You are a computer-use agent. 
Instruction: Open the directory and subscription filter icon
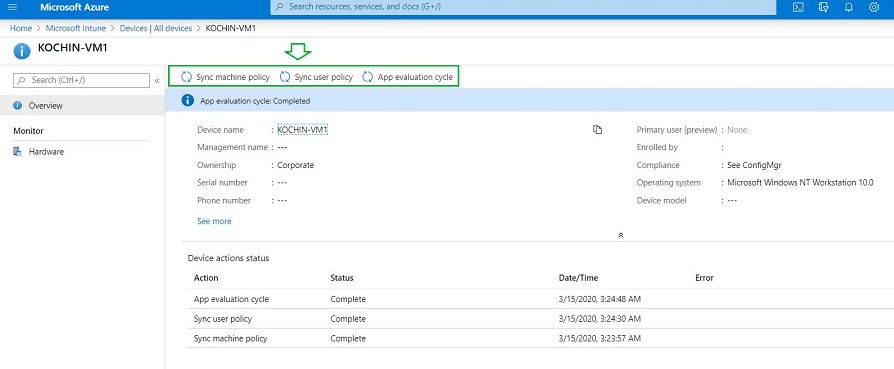(823, 7)
